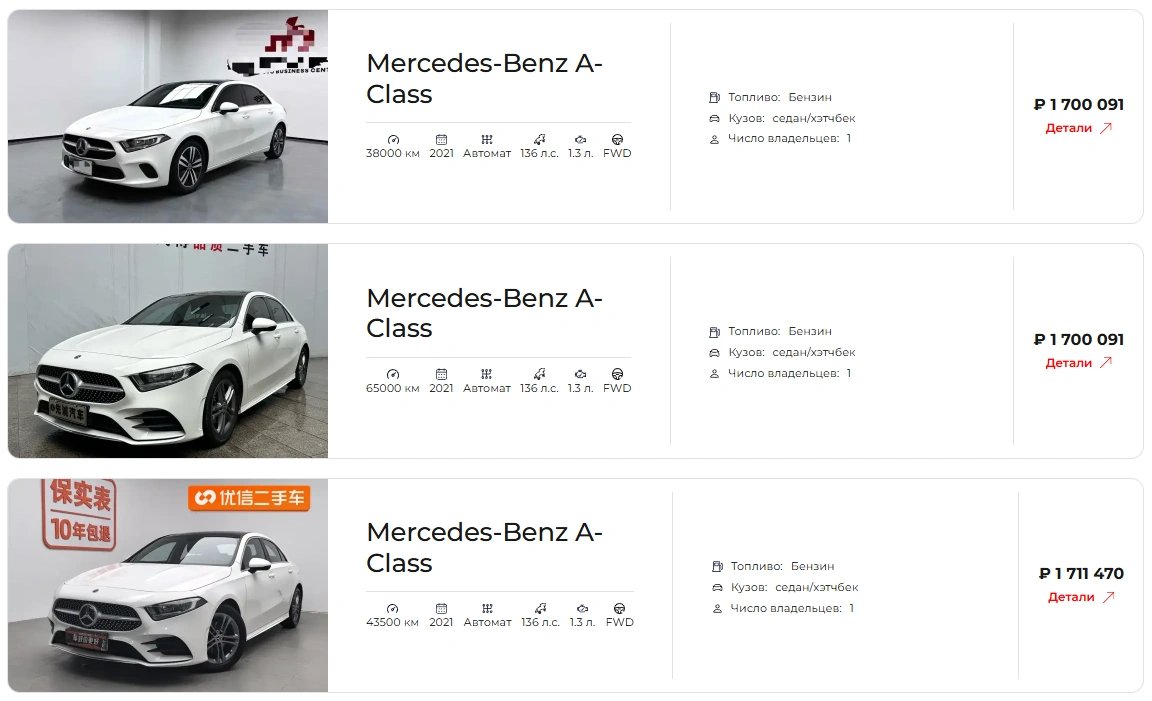Click owner person icon in third listing
Screen dimensions: 1152x701
717,608
